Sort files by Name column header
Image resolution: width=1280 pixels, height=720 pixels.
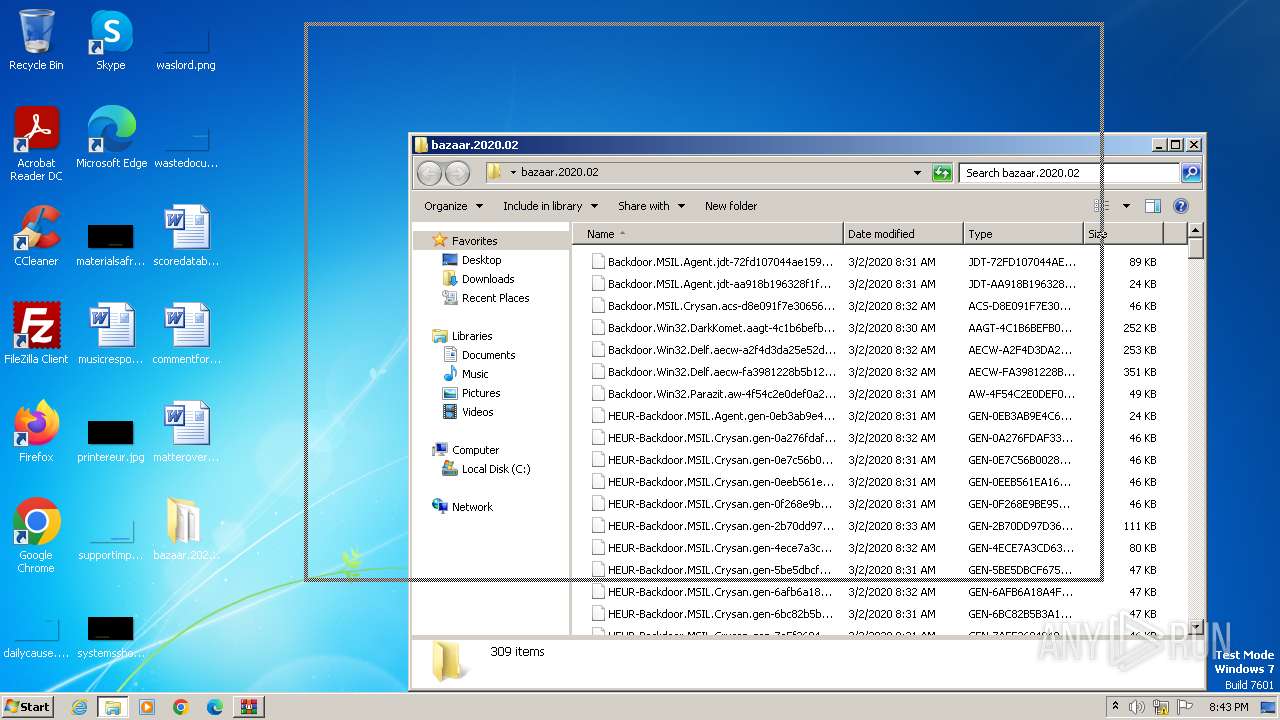[x=708, y=234]
